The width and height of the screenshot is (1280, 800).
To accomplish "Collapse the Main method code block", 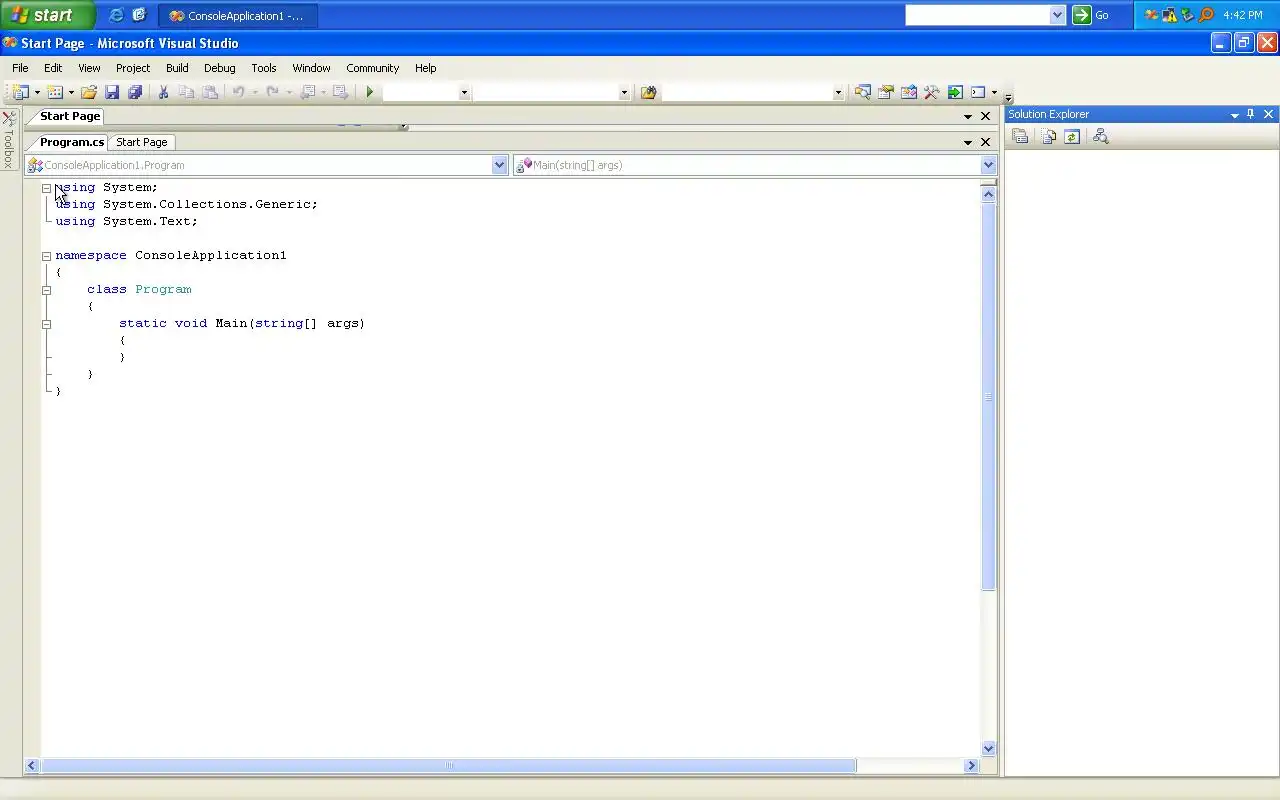I will pyautogui.click(x=46, y=323).
